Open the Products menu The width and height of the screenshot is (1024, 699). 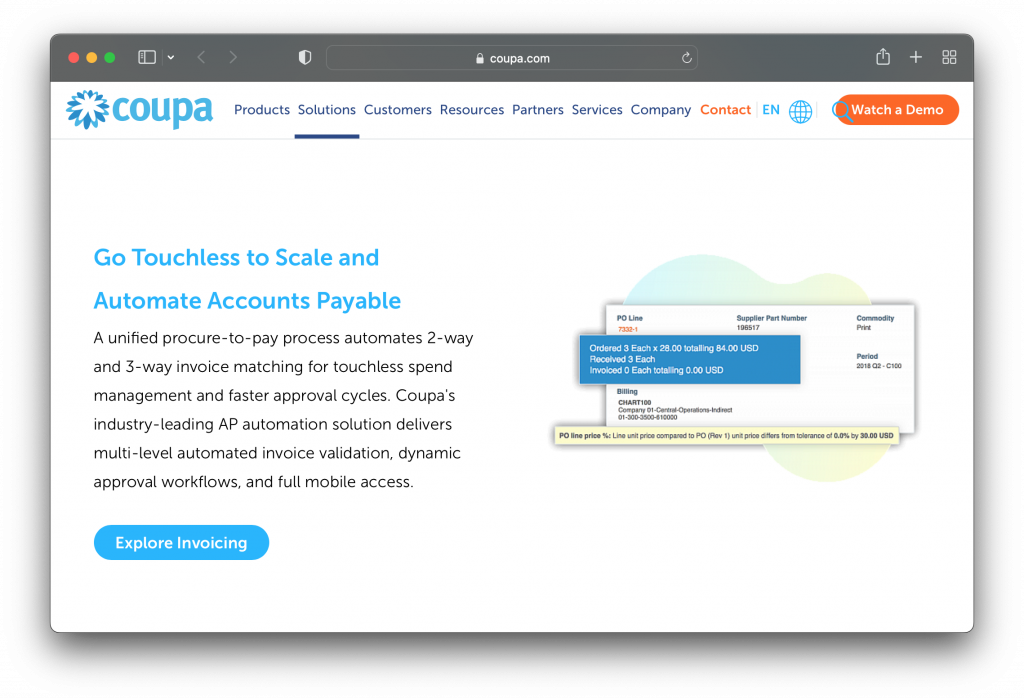262,110
